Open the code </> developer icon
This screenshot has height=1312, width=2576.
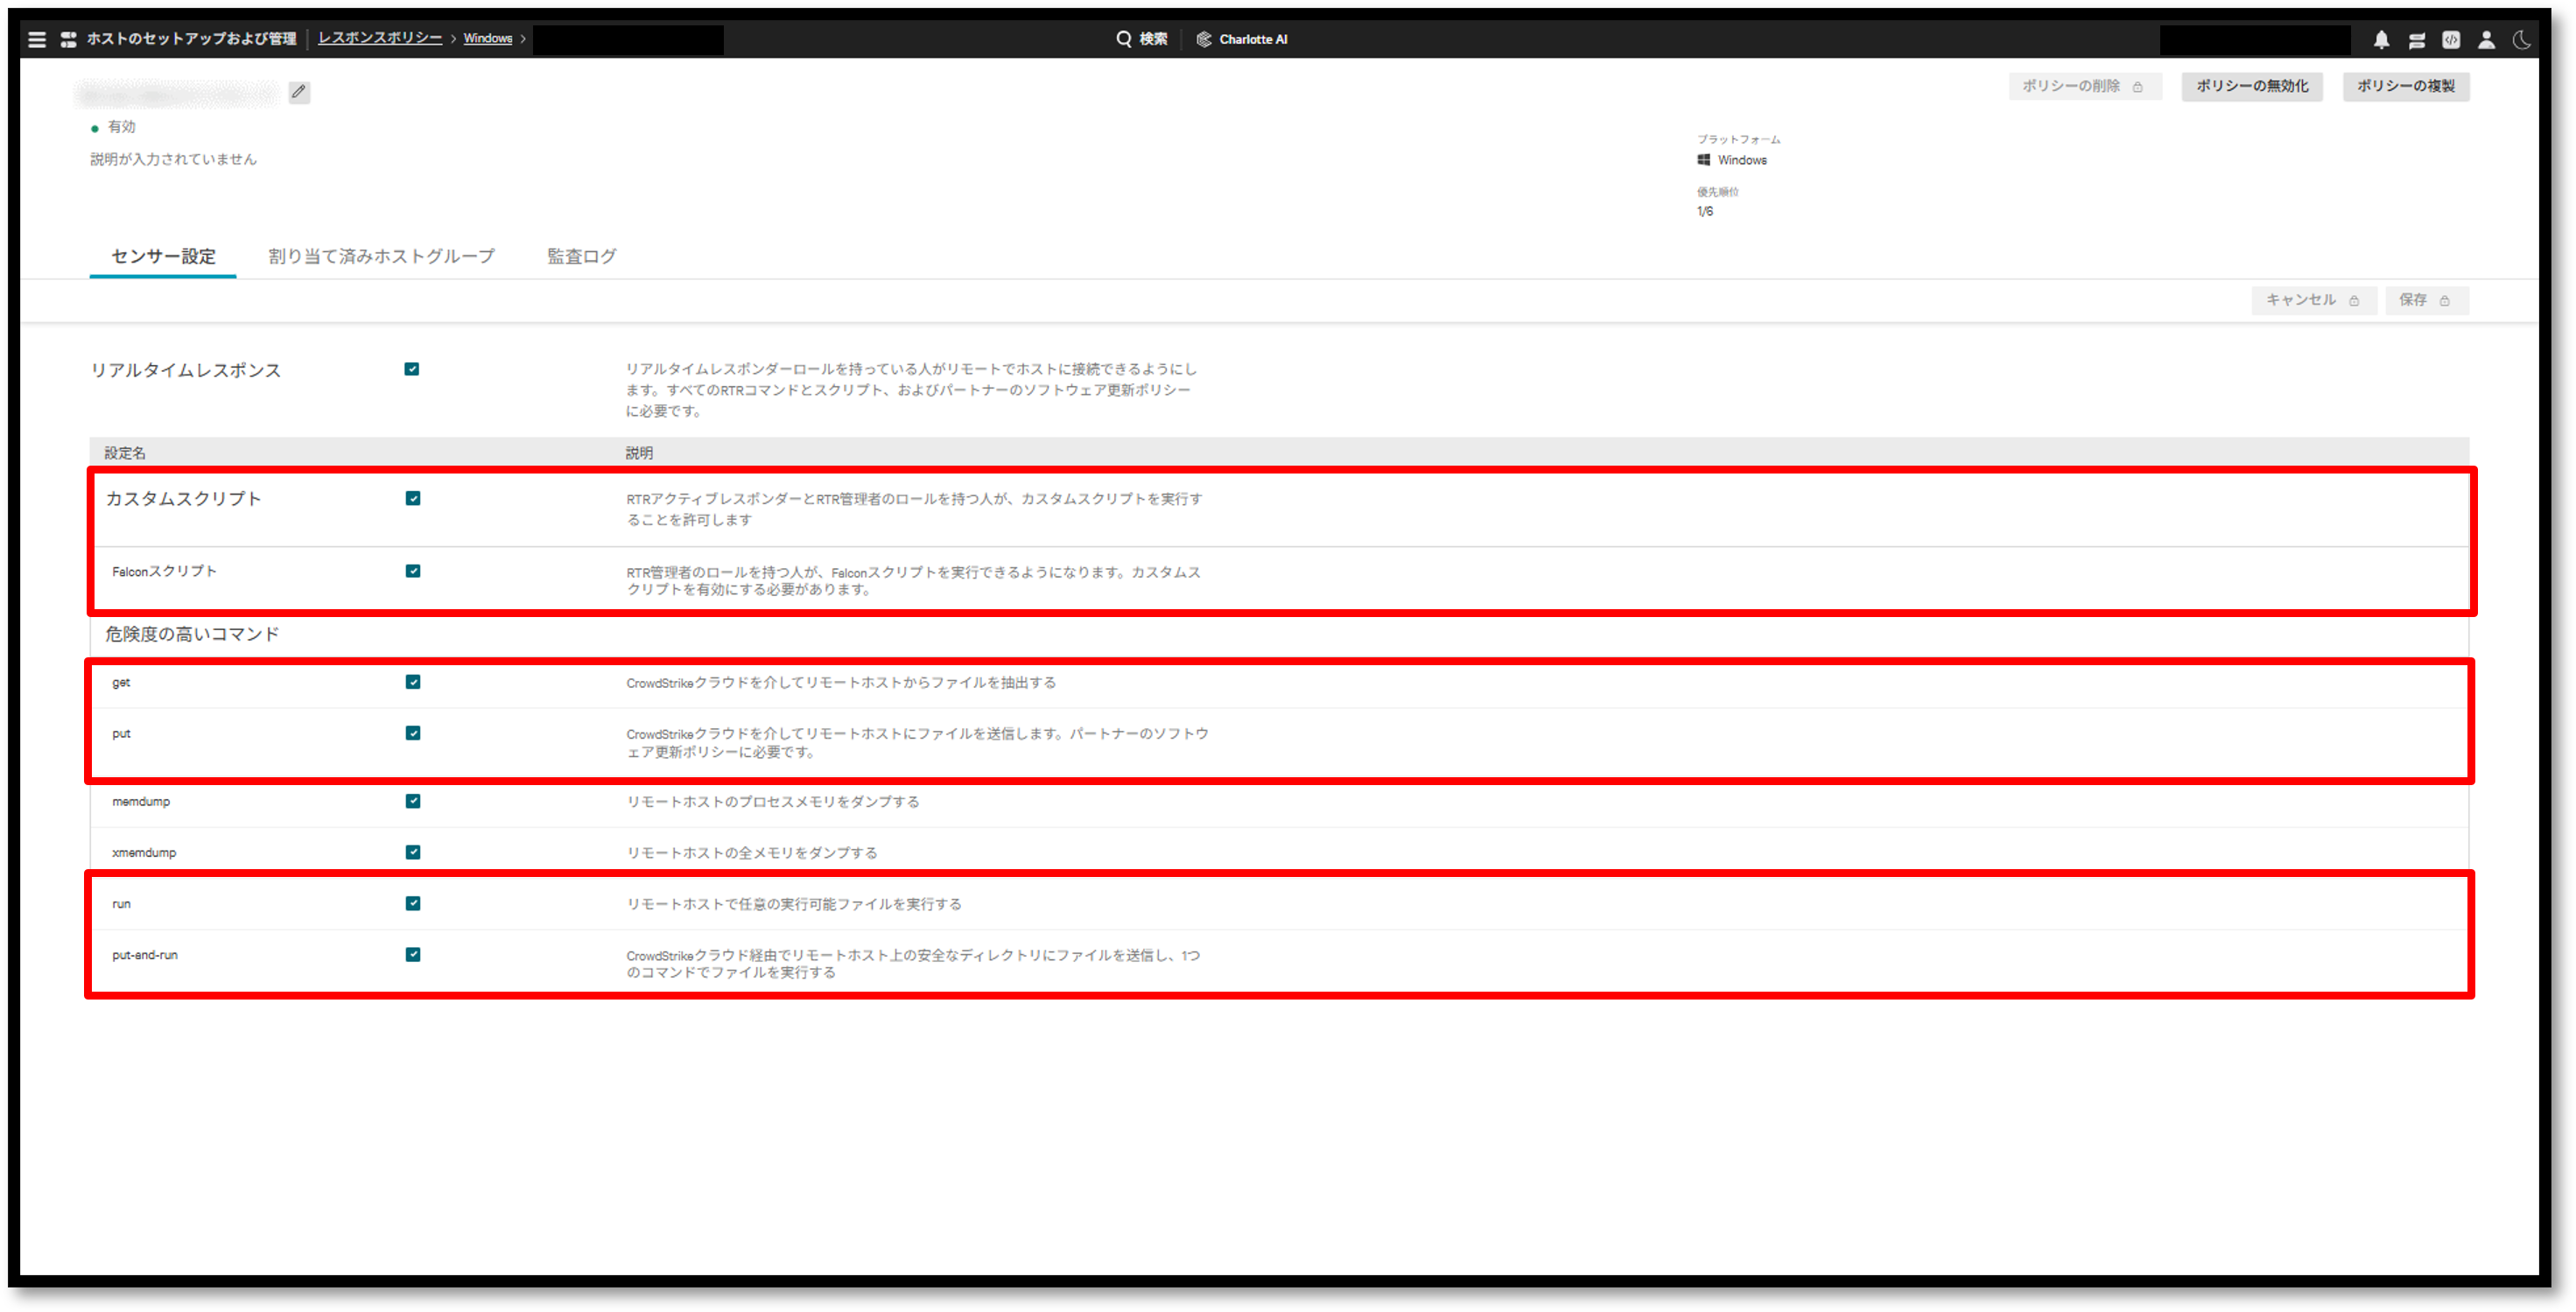(2451, 40)
